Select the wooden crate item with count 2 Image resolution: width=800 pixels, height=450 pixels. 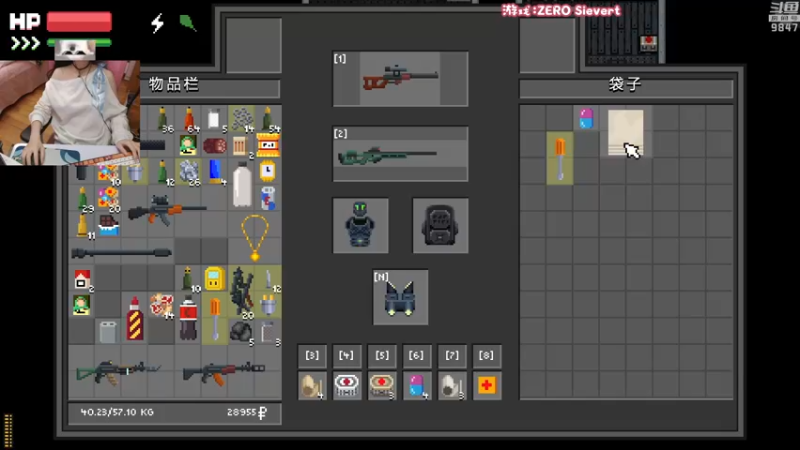240,146
